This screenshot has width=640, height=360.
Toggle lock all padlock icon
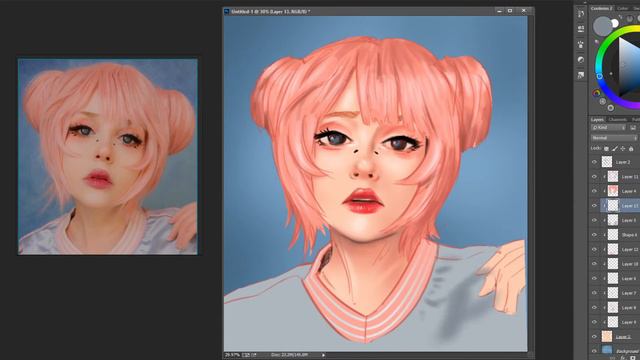[631, 149]
